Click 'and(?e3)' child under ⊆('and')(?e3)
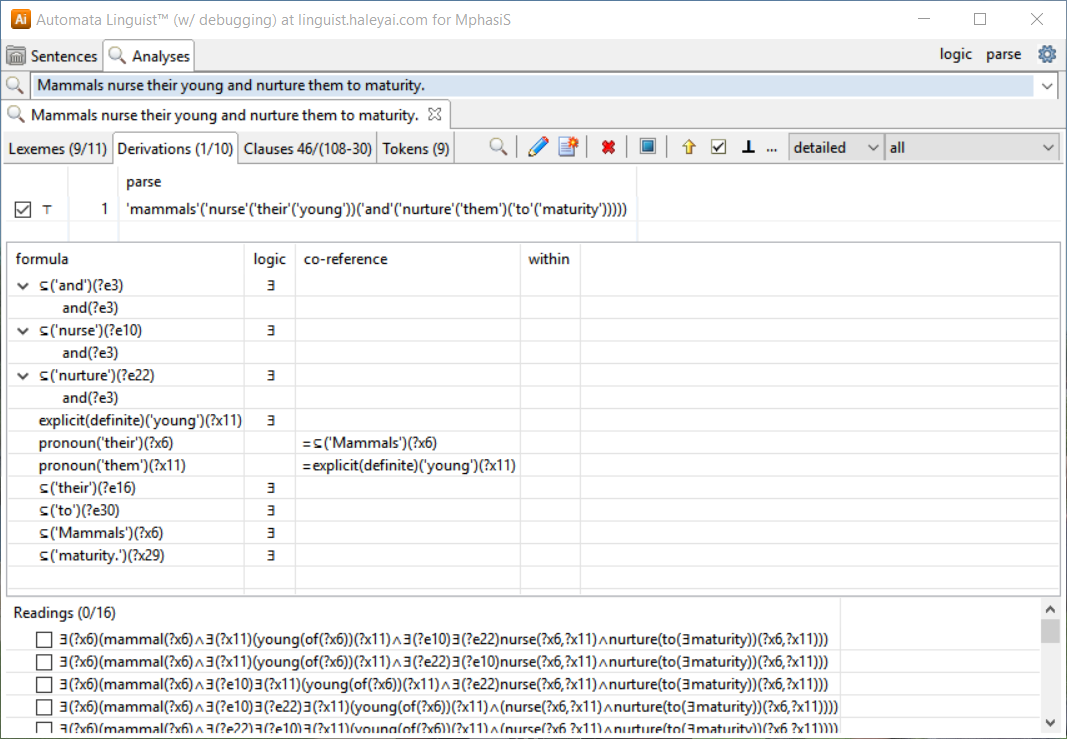Image resolution: width=1067 pixels, height=739 pixels. pyautogui.click(x=90, y=308)
